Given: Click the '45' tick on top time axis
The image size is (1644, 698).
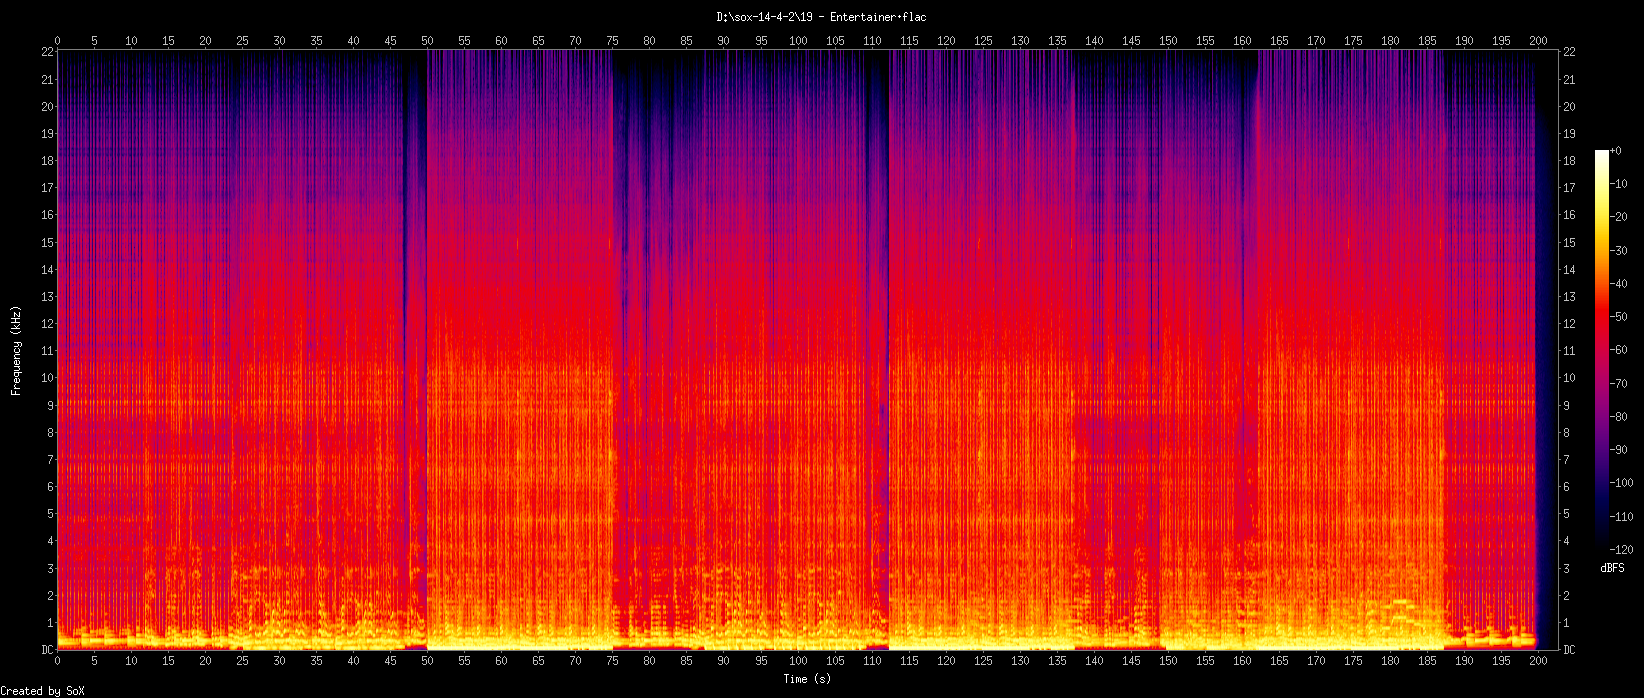Looking at the screenshot, I should (390, 41).
